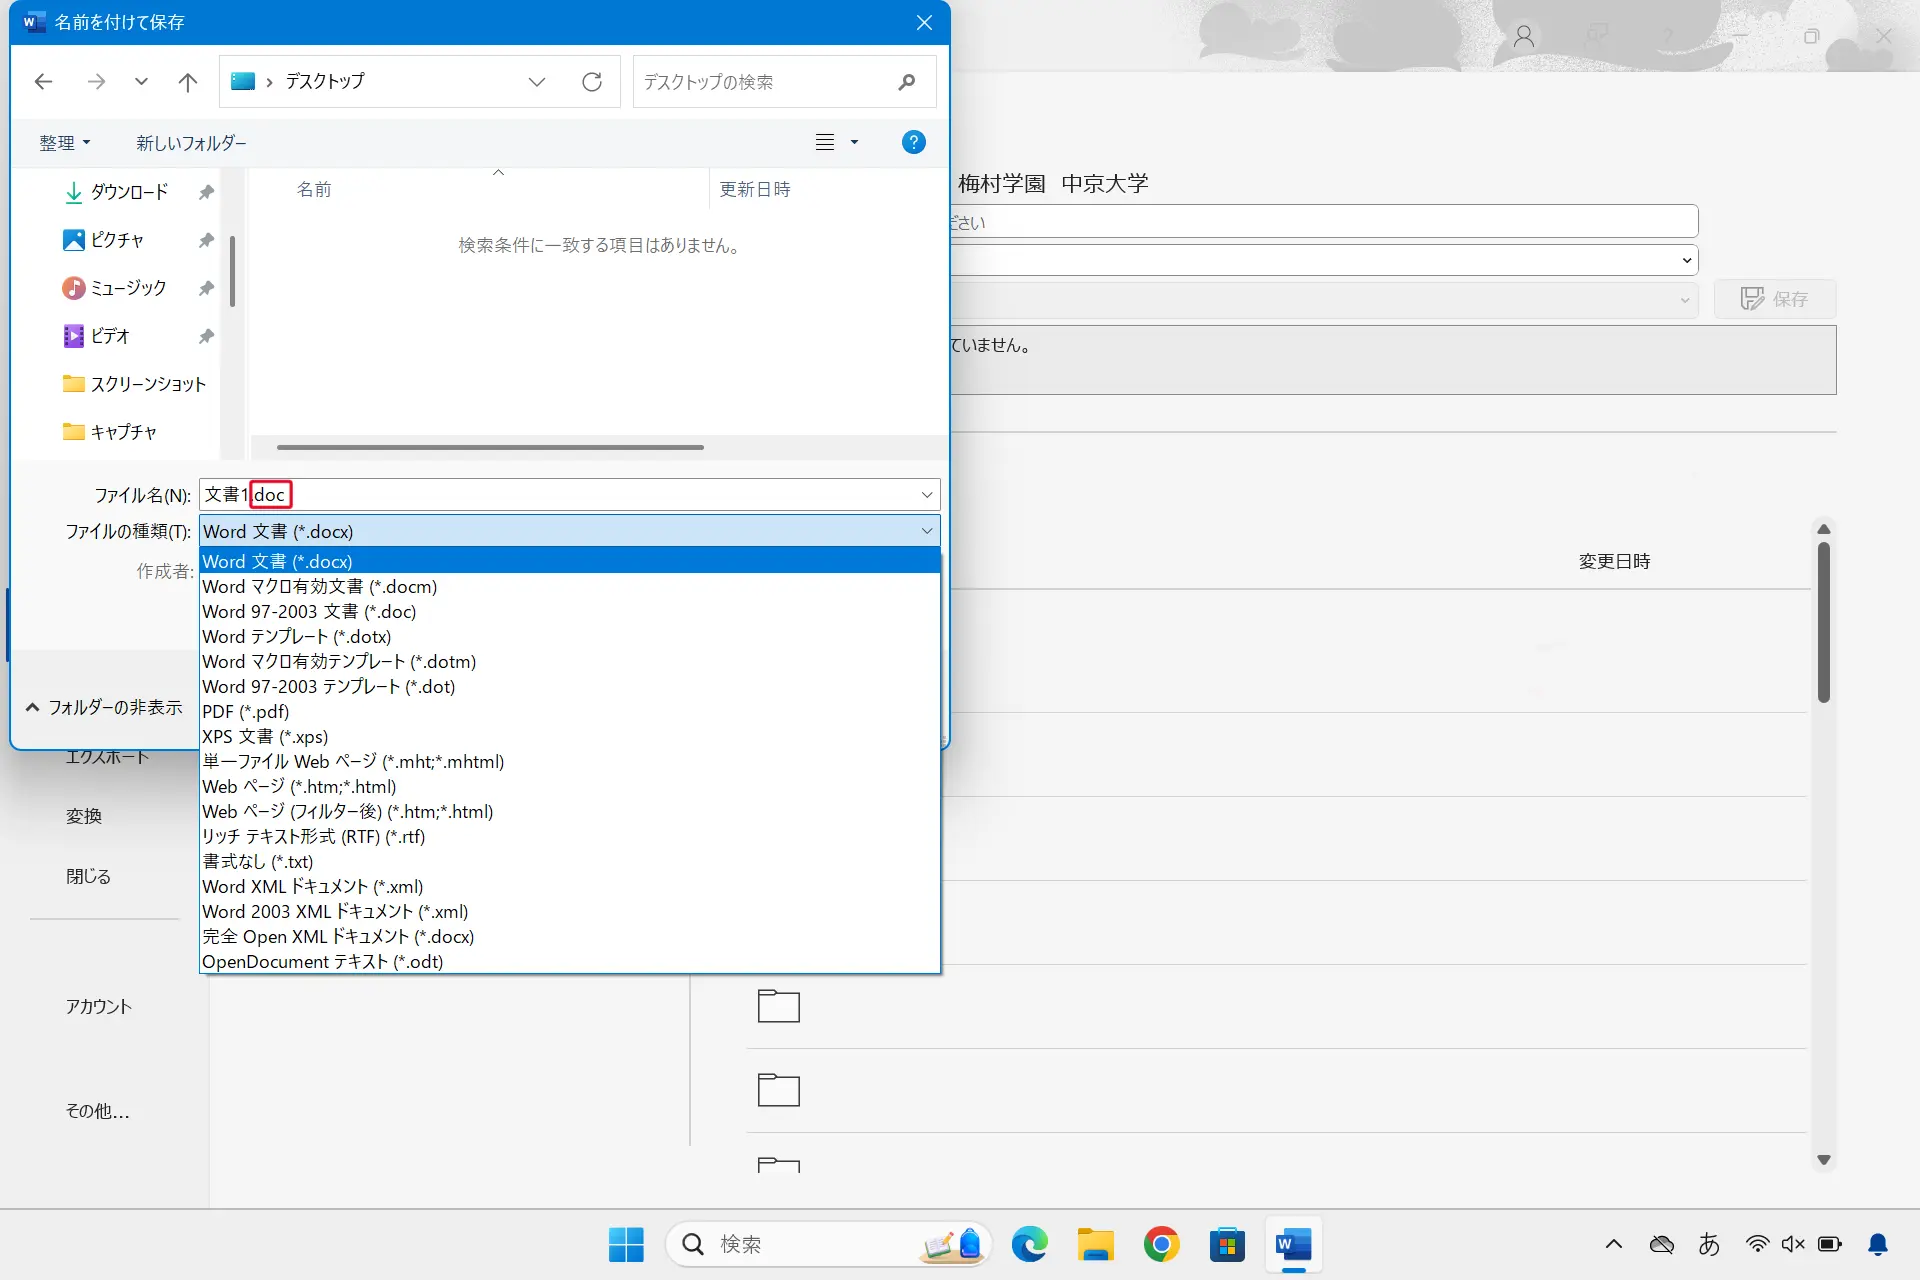Image resolution: width=1920 pixels, height=1280 pixels.
Task: Unpin ビデオ using its pin icon
Action: pos(206,336)
